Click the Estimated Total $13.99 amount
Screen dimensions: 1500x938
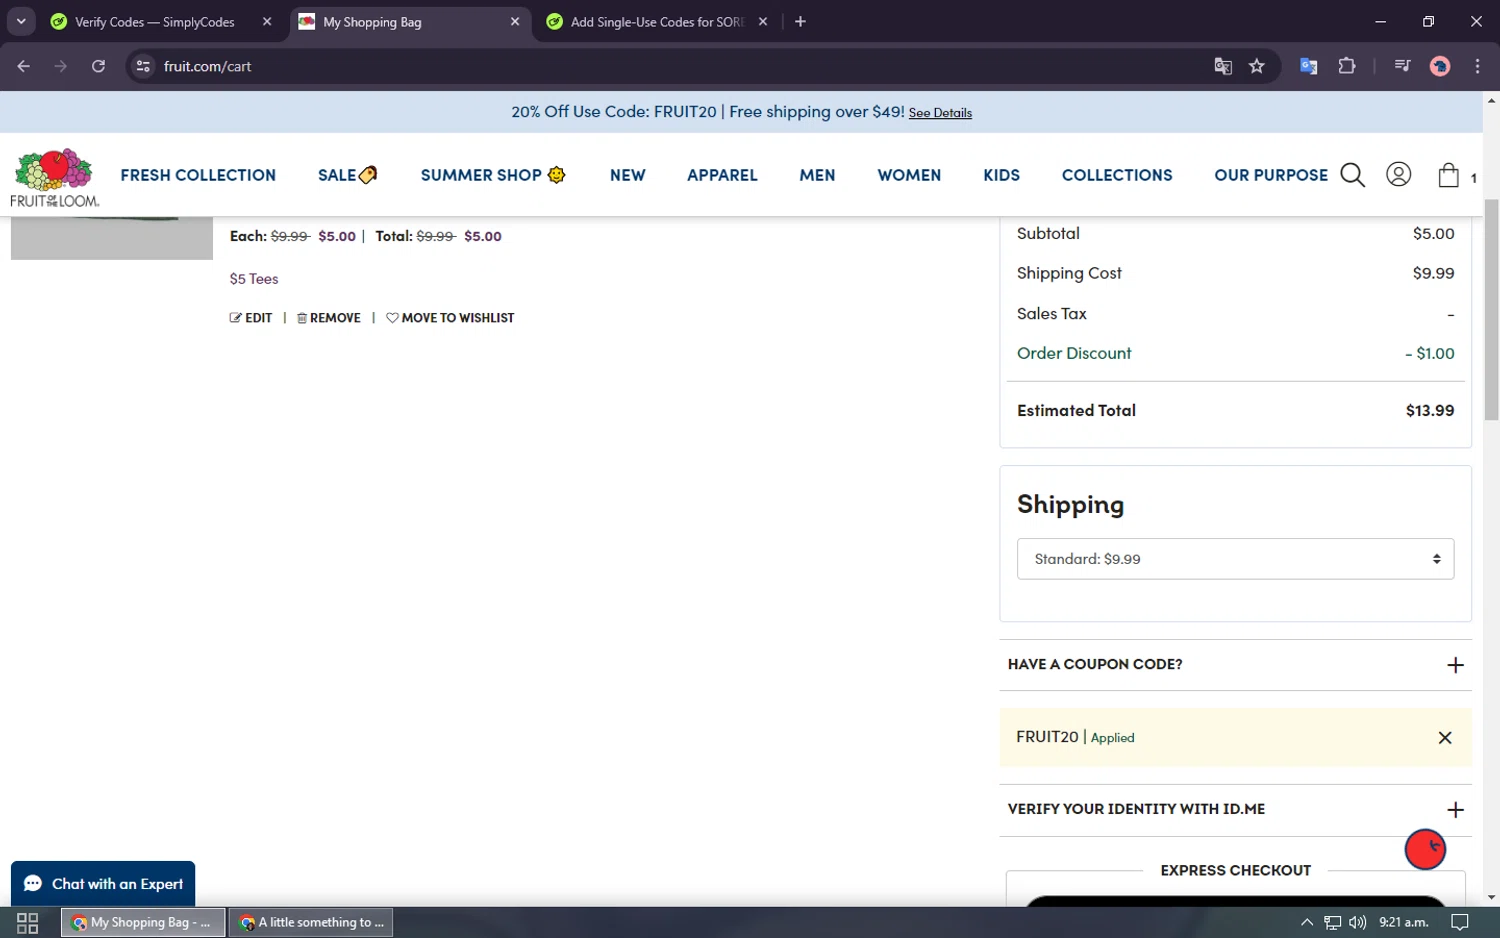tap(1430, 411)
